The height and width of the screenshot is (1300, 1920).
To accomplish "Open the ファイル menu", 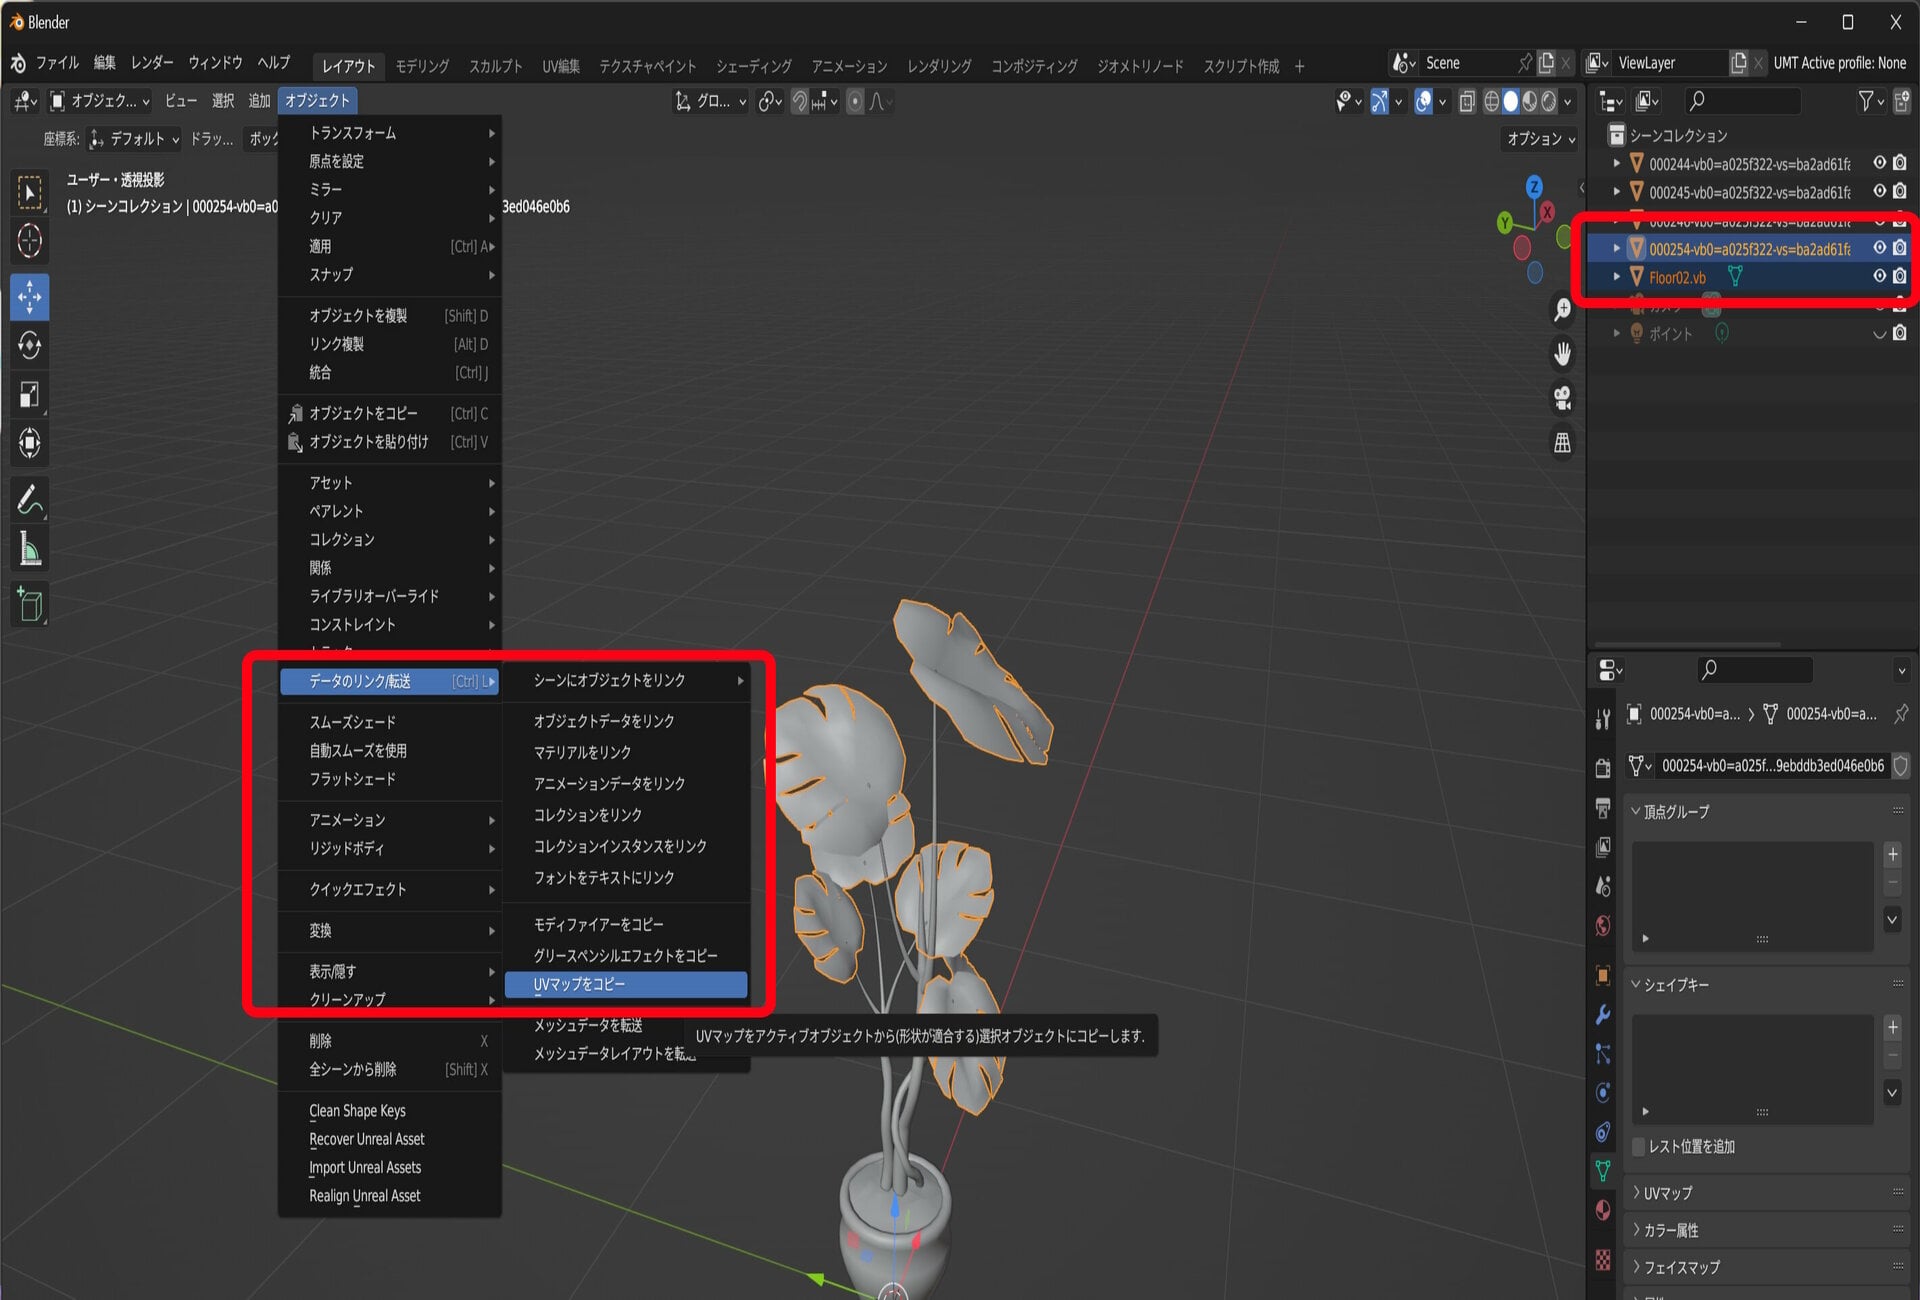I will coord(57,62).
